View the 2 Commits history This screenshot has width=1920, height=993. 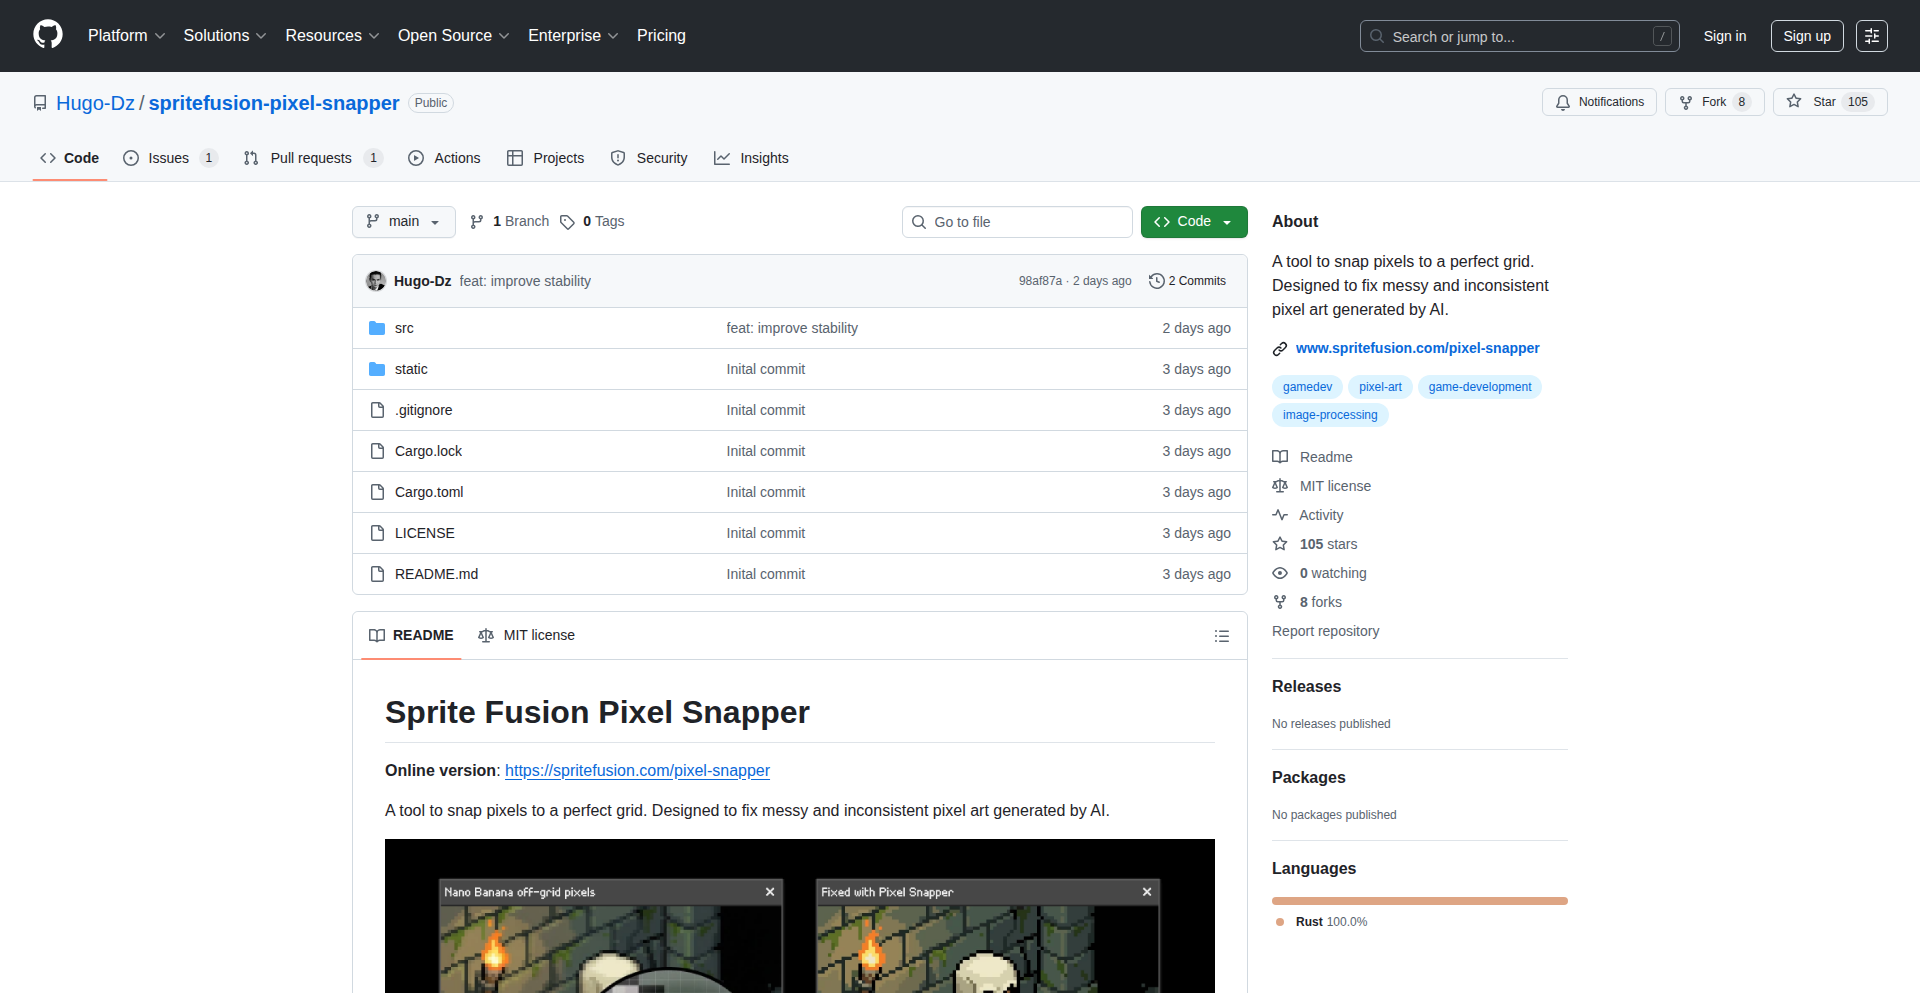pyautogui.click(x=1187, y=281)
